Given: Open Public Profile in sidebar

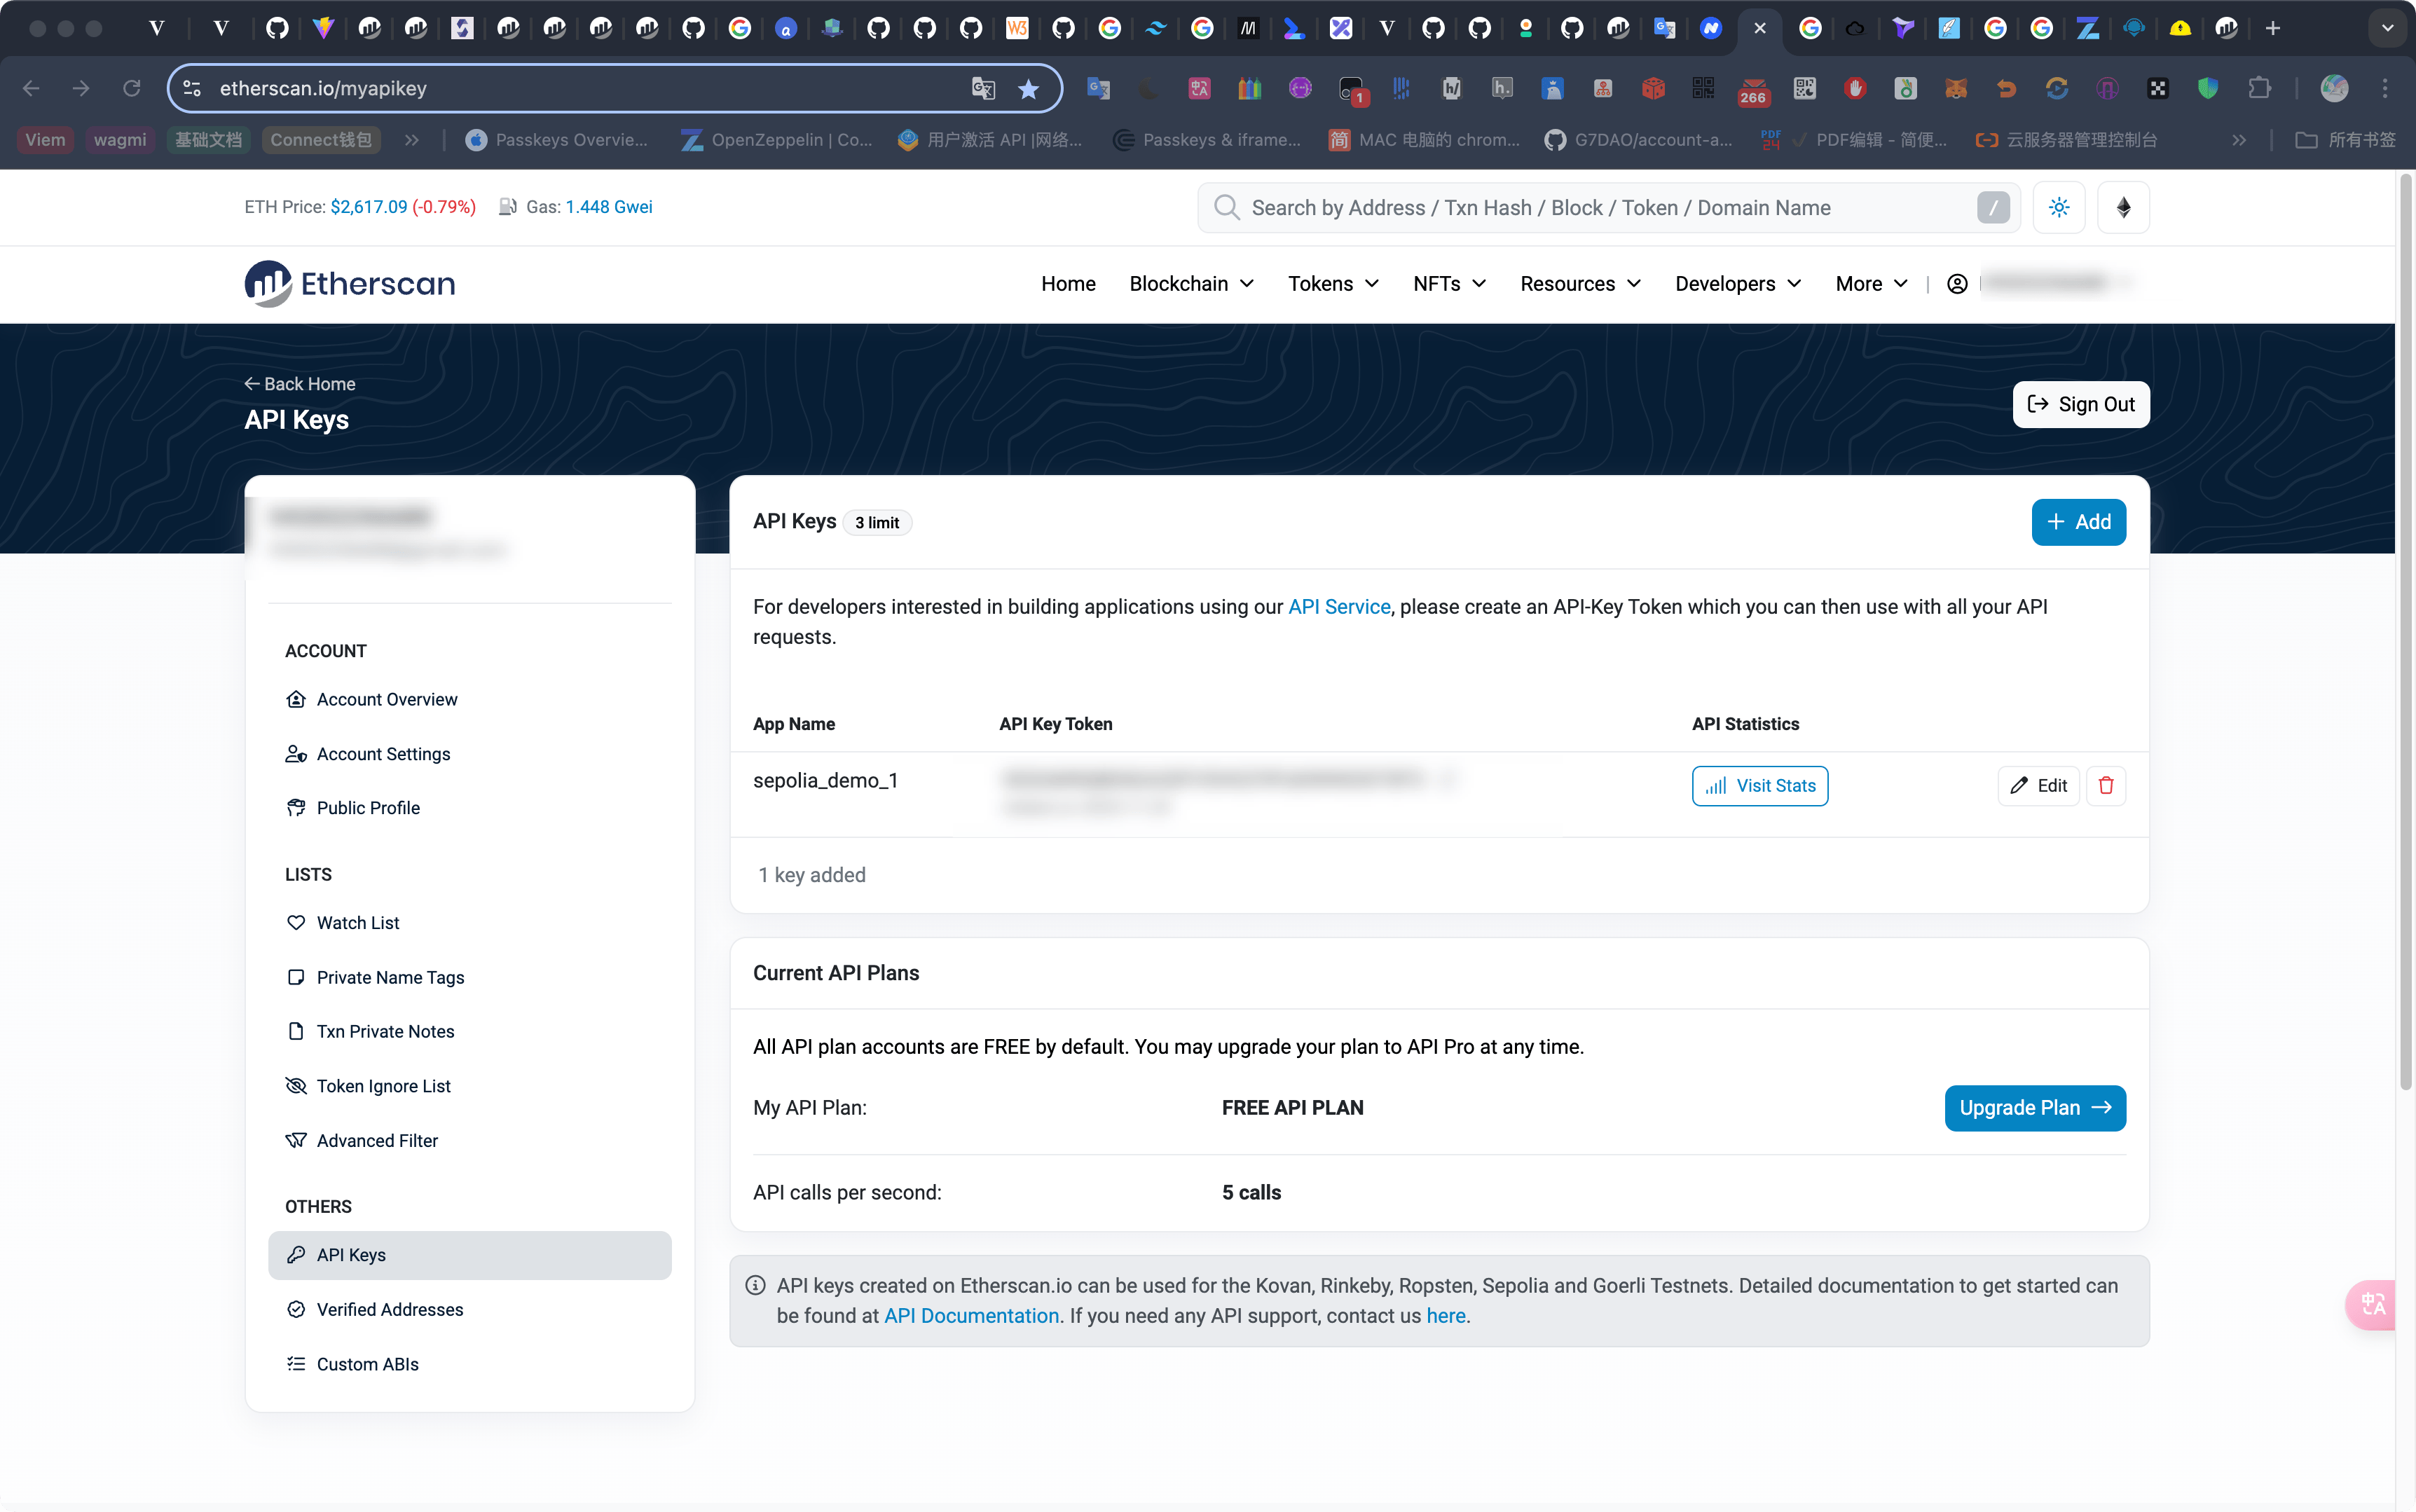Looking at the screenshot, I should (470, 808).
